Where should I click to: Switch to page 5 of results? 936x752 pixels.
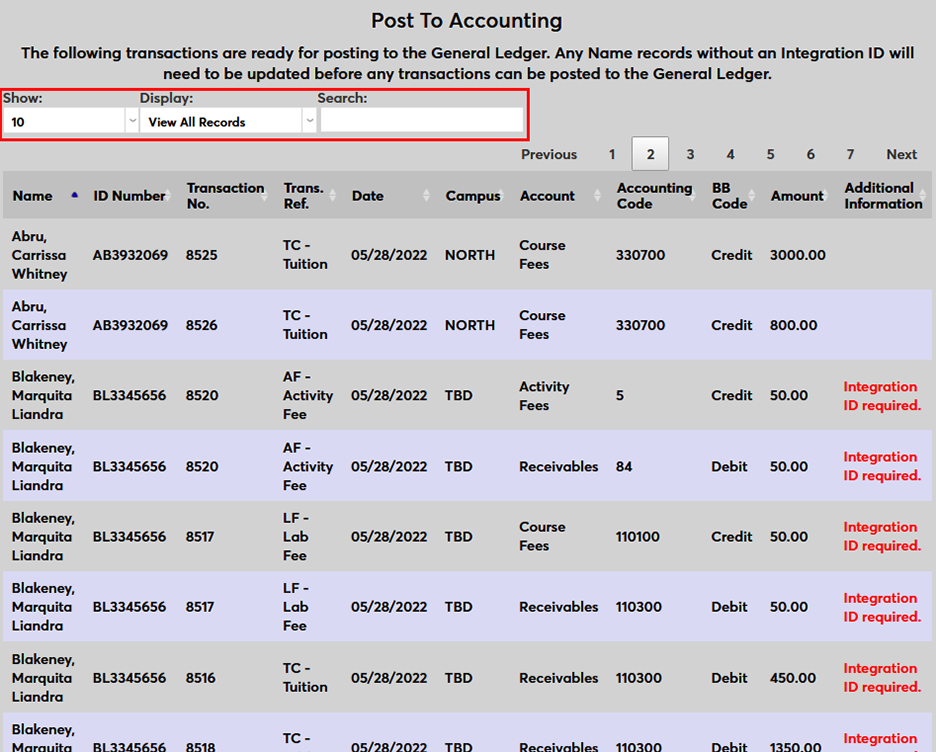(770, 154)
